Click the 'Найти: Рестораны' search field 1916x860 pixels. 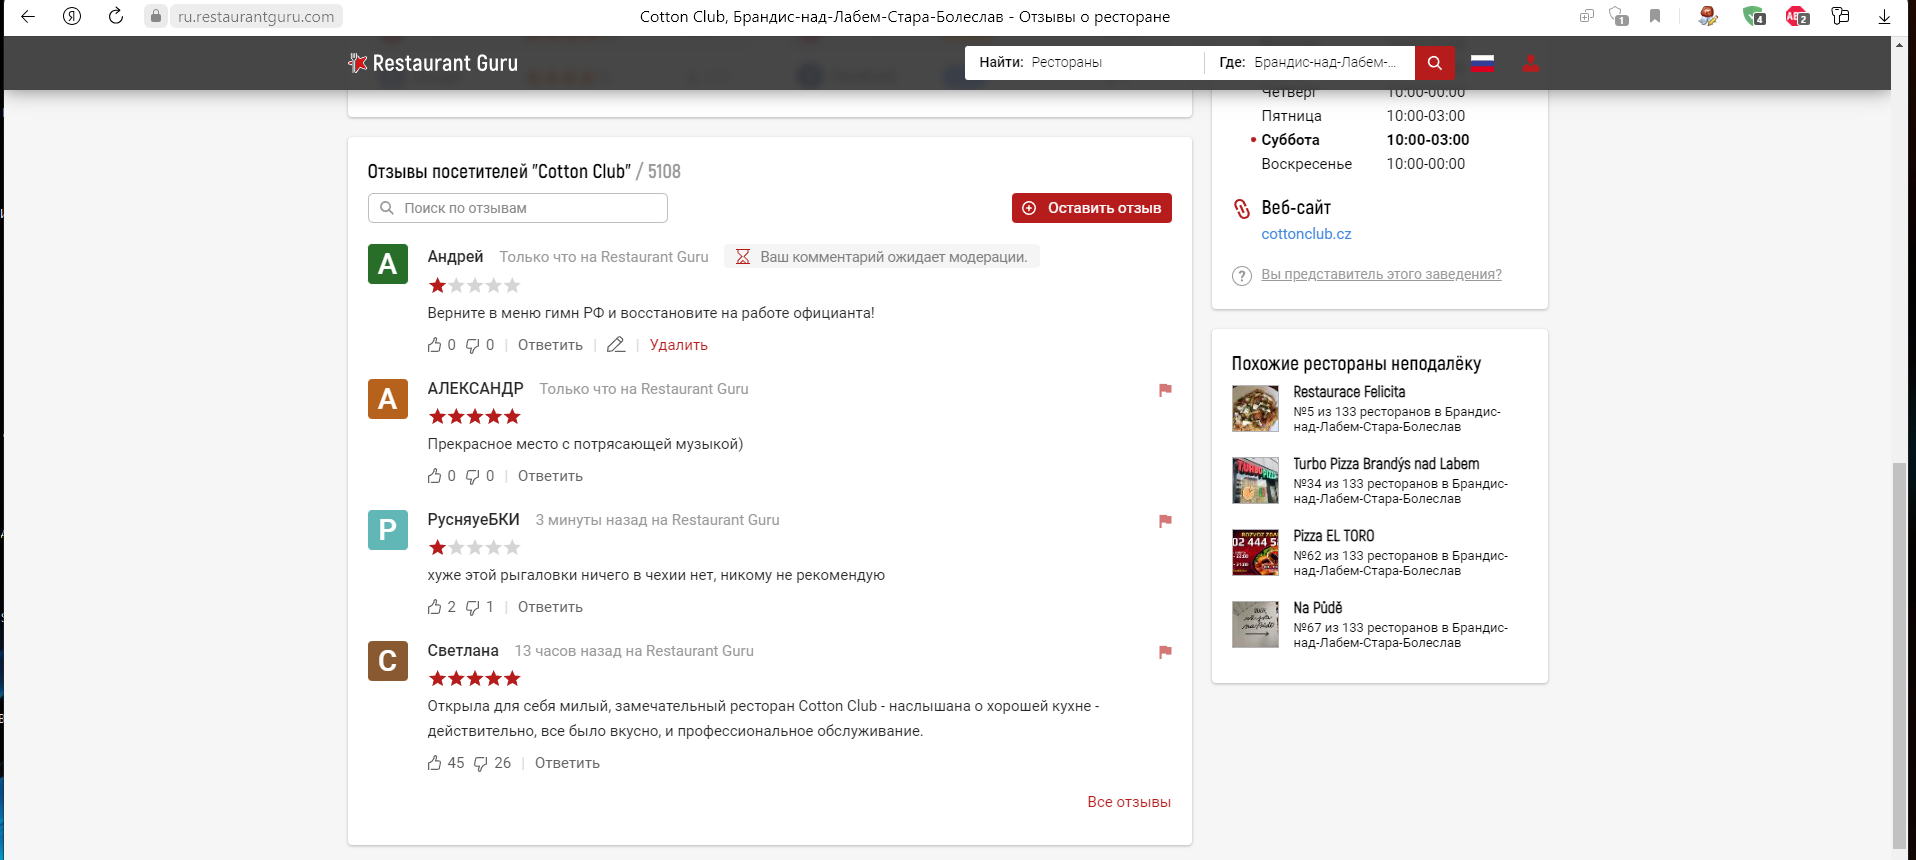point(1084,62)
